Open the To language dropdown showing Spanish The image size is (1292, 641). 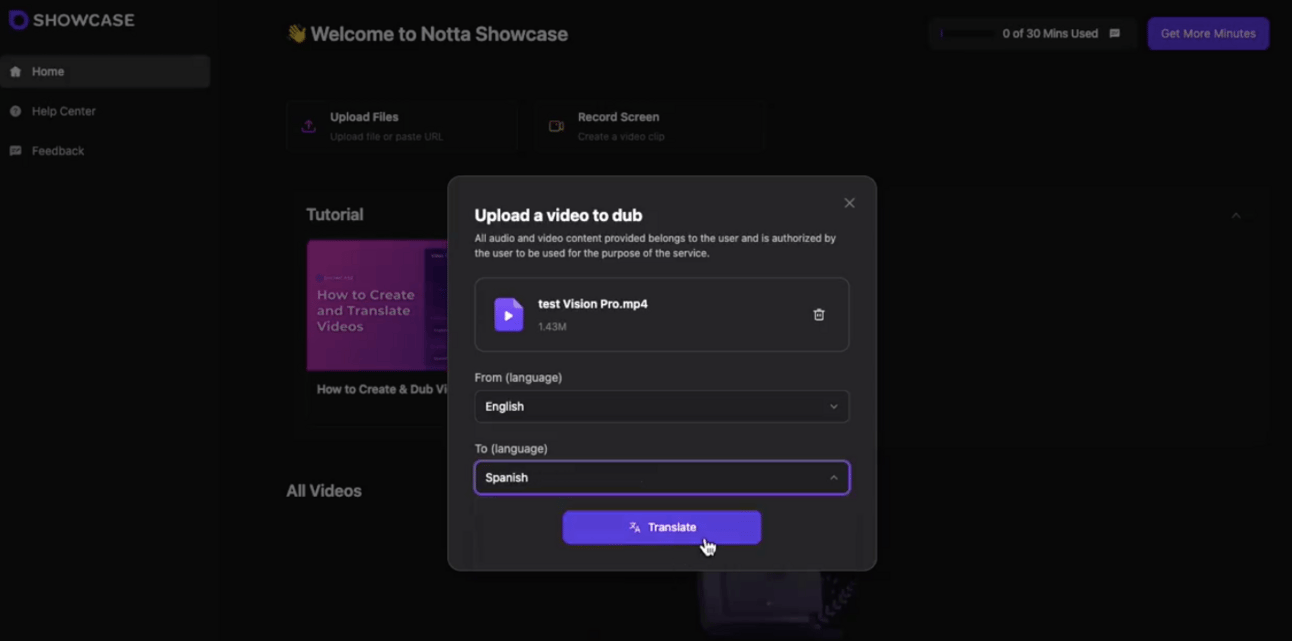tap(662, 478)
